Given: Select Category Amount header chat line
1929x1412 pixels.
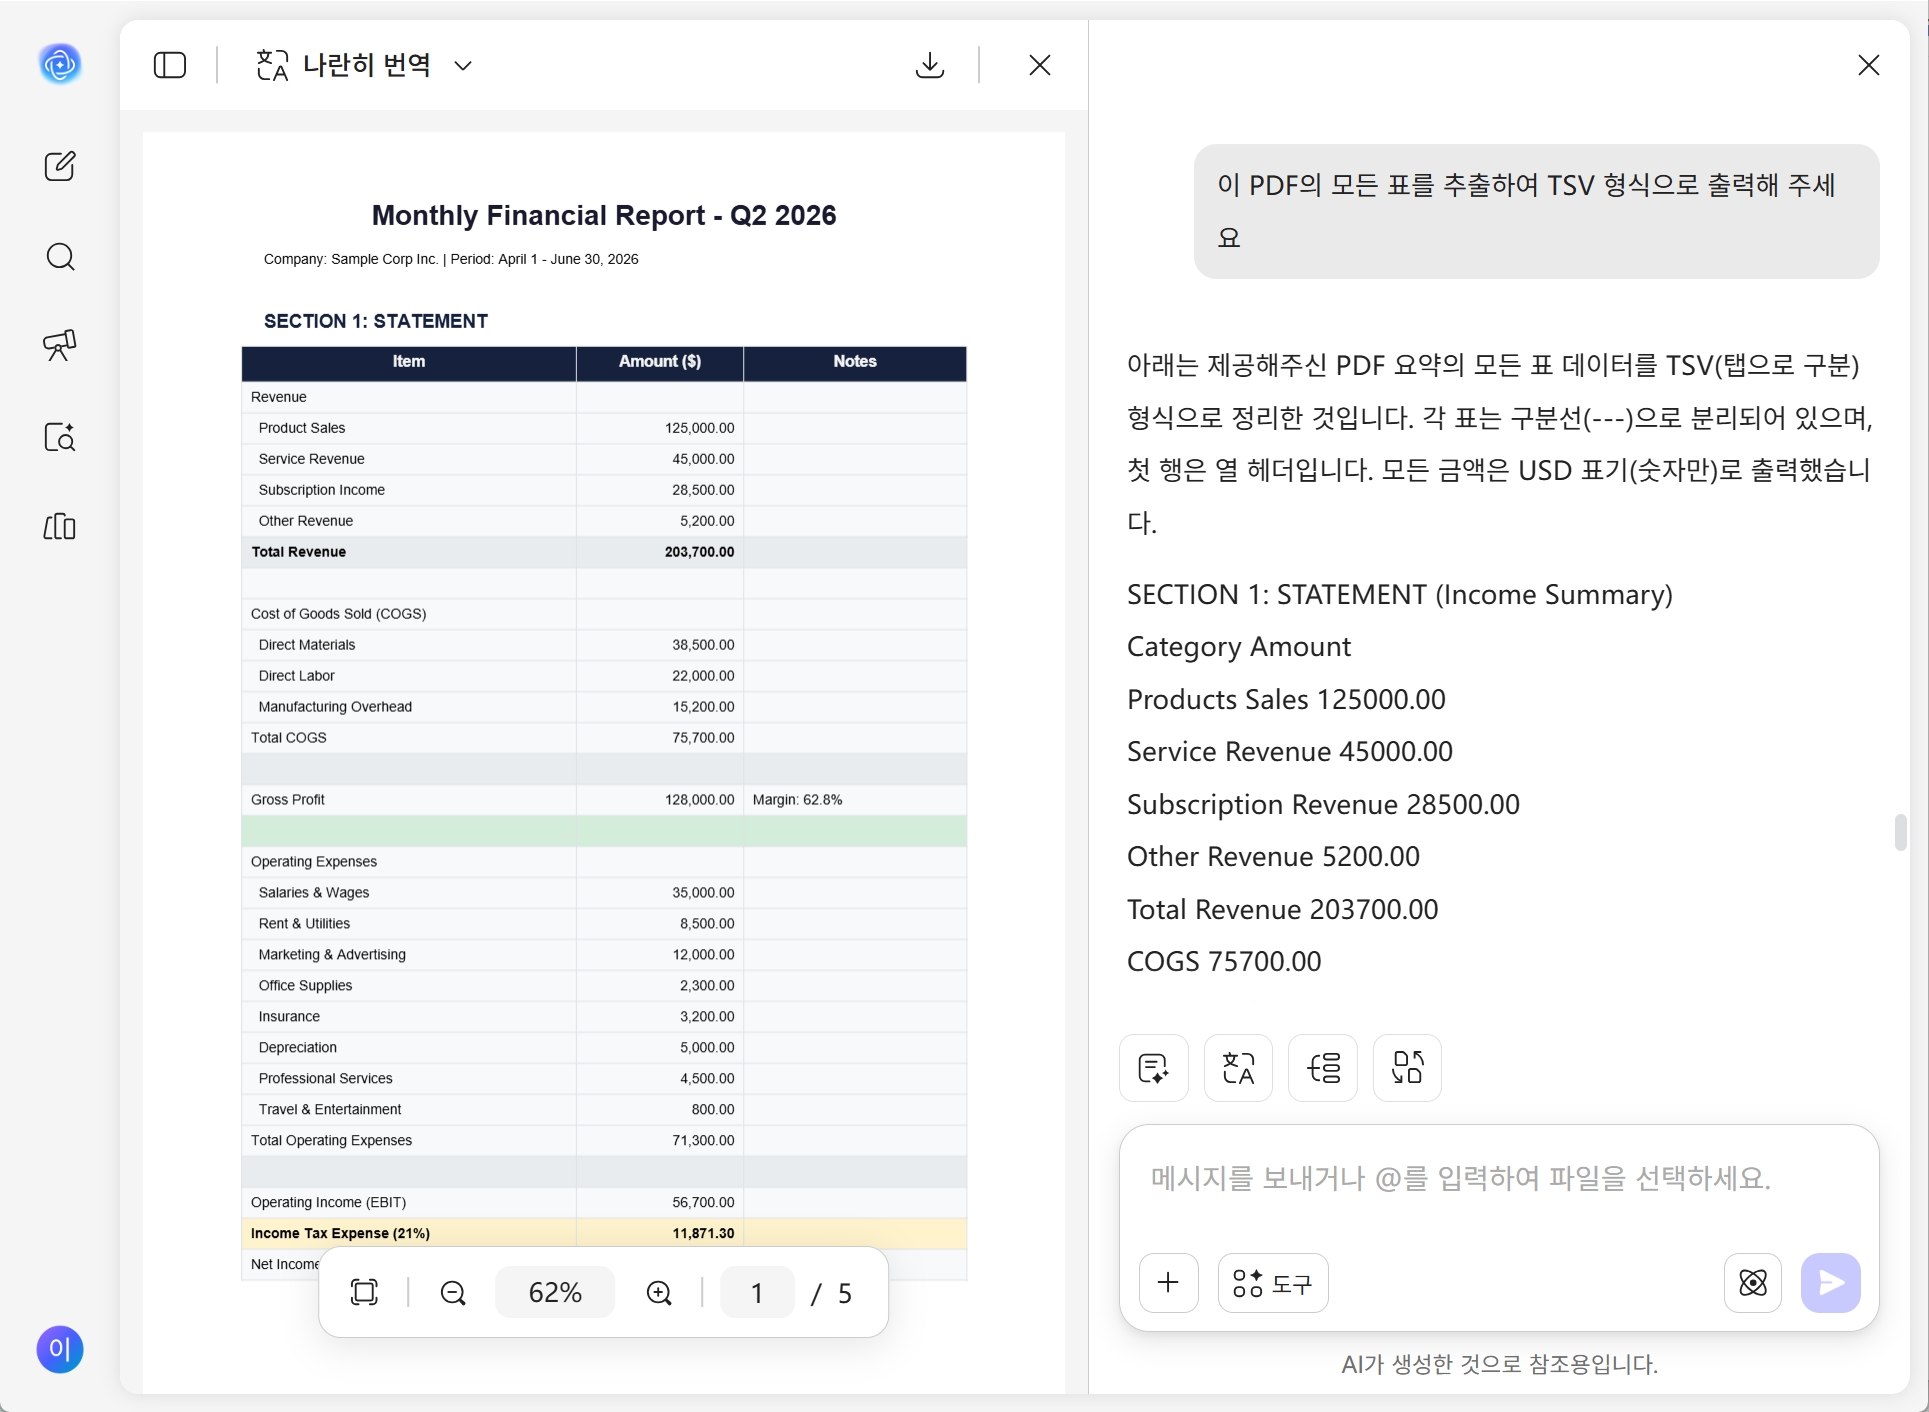Looking at the screenshot, I should tap(1239, 647).
